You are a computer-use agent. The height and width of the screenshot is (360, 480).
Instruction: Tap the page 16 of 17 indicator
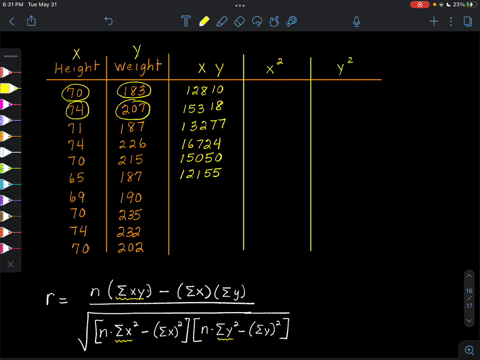[x=469, y=298]
